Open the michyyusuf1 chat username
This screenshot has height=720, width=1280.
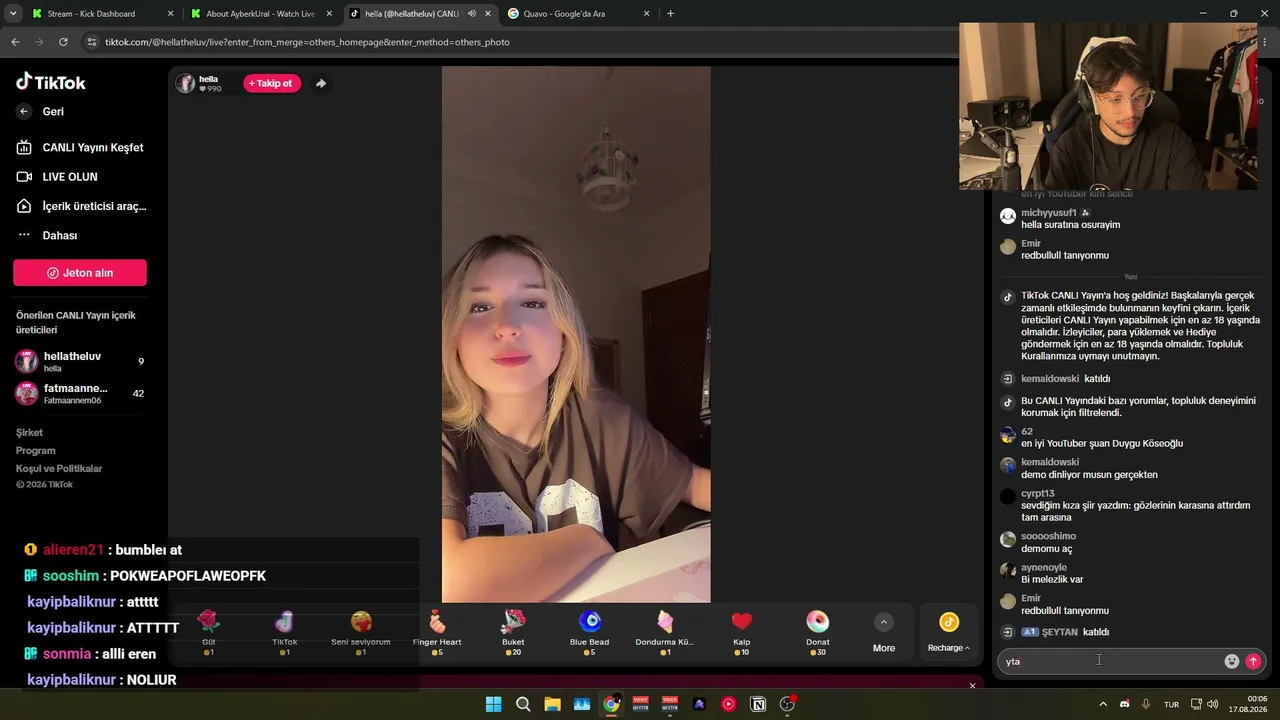point(1049,213)
